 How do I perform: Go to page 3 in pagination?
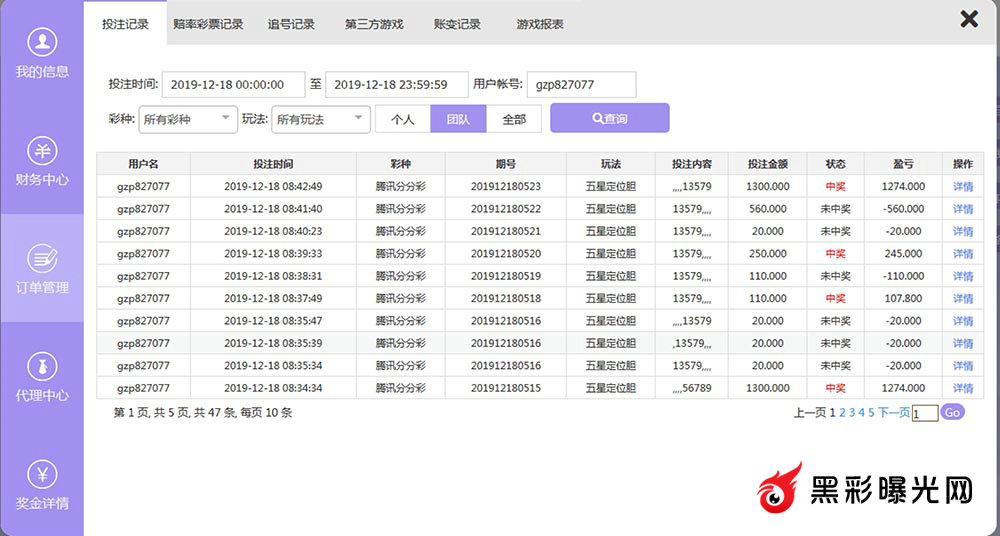tap(851, 412)
